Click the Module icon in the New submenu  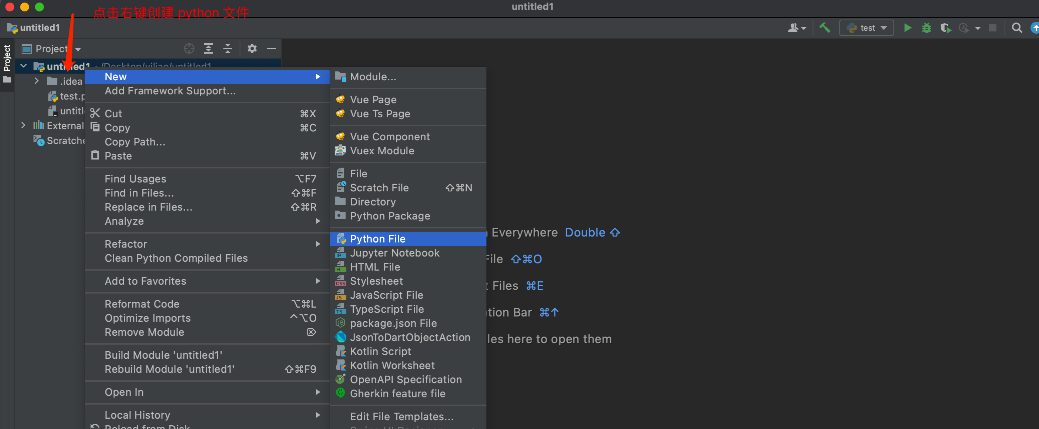[341, 77]
